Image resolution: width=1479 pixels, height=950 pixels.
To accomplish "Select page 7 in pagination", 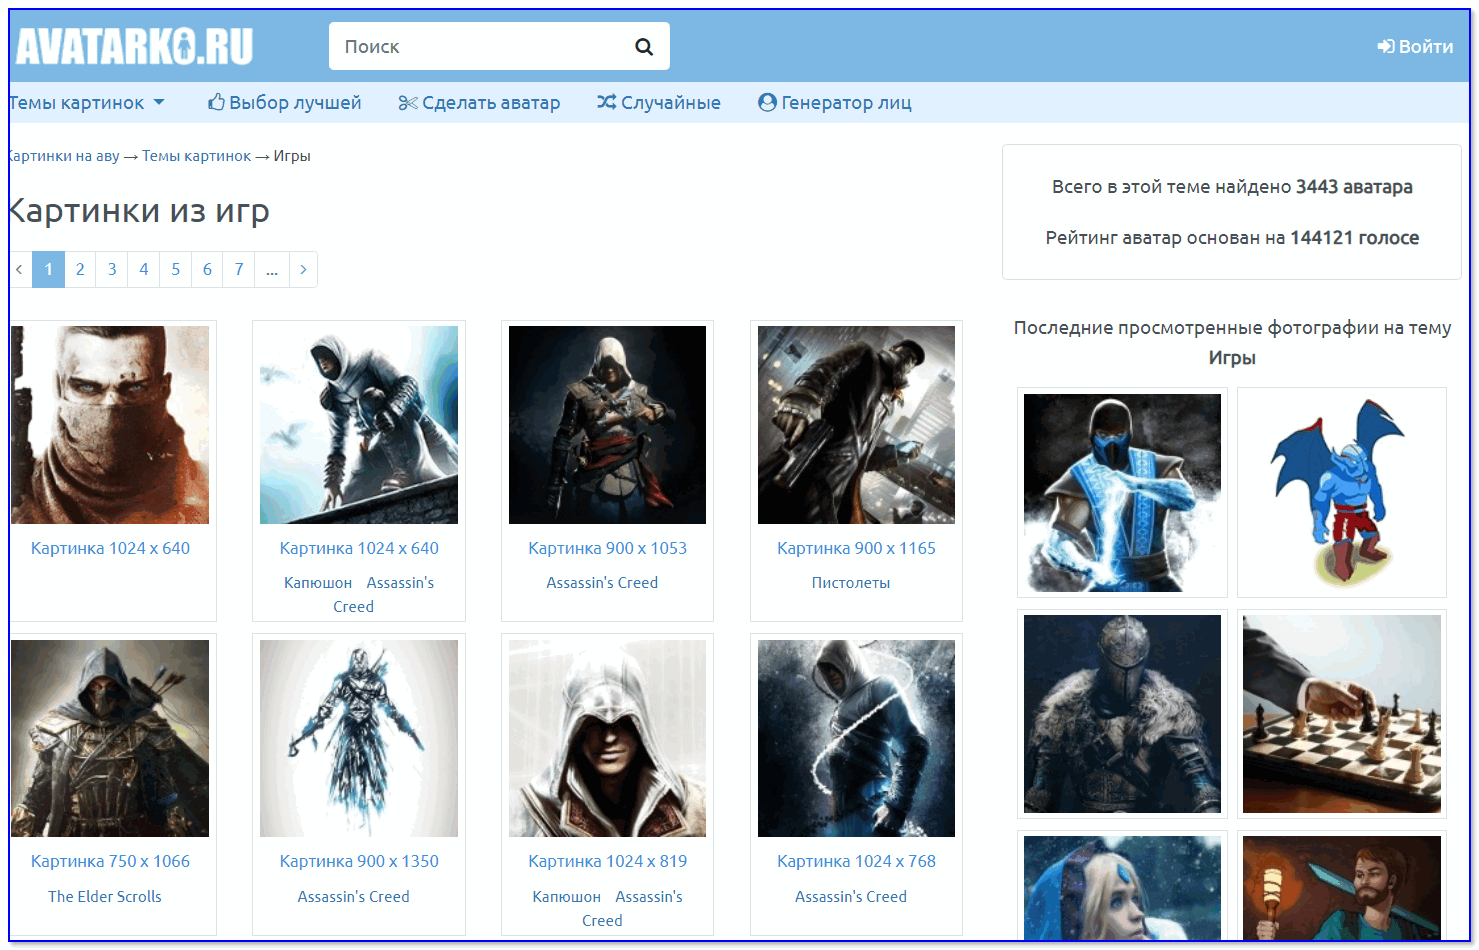I will point(239,269).
